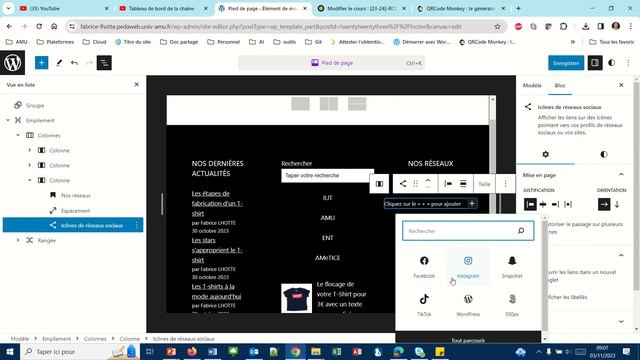The image size is (640, 360).
Task: Collapse the Mise en page section
Action: (x=621, y=175)
